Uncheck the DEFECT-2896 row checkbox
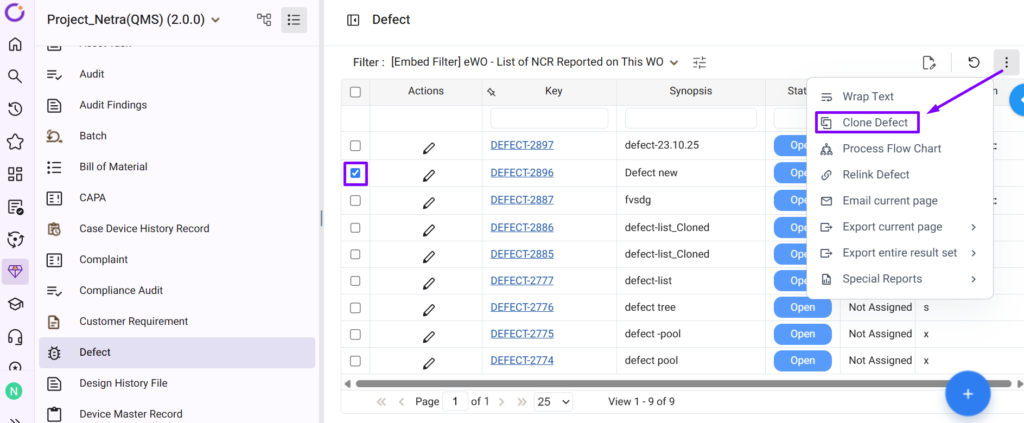The width and height of the screenshot is (1024, 423). [x=355, y=173]
